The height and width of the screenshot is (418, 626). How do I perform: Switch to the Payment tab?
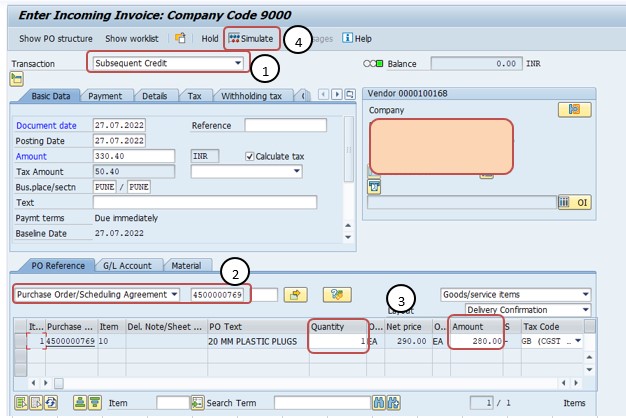click(x=105, y=96)
